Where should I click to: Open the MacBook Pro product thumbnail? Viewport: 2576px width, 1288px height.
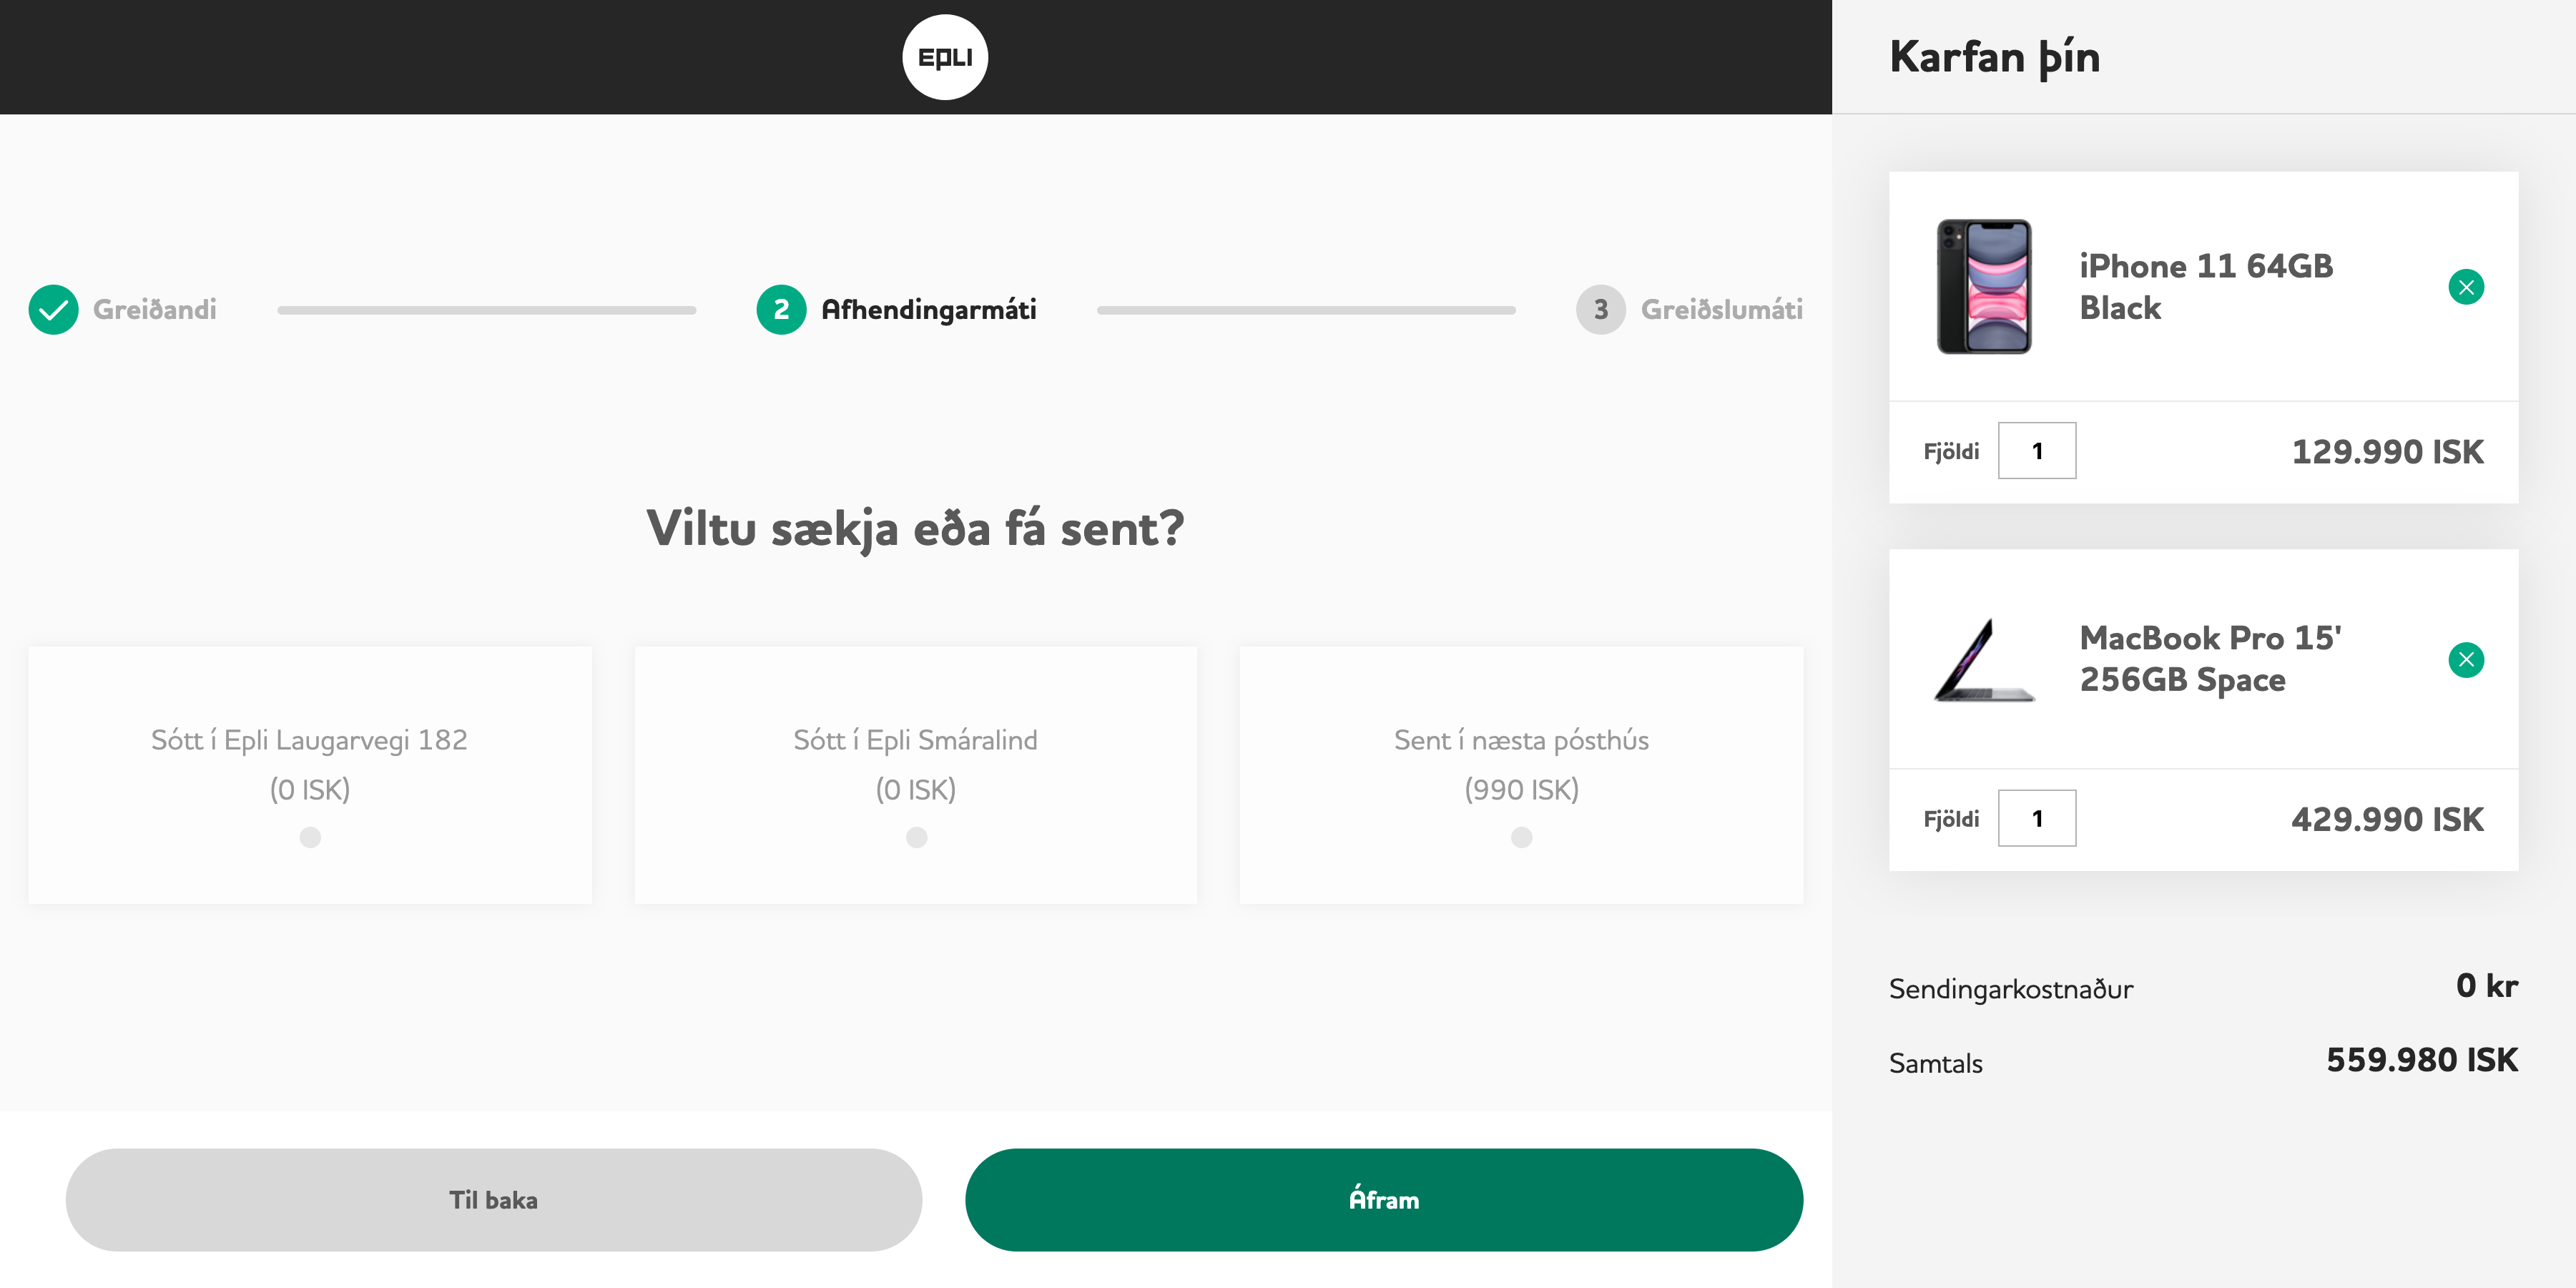pyautogui.click(x=1984, y=660)
